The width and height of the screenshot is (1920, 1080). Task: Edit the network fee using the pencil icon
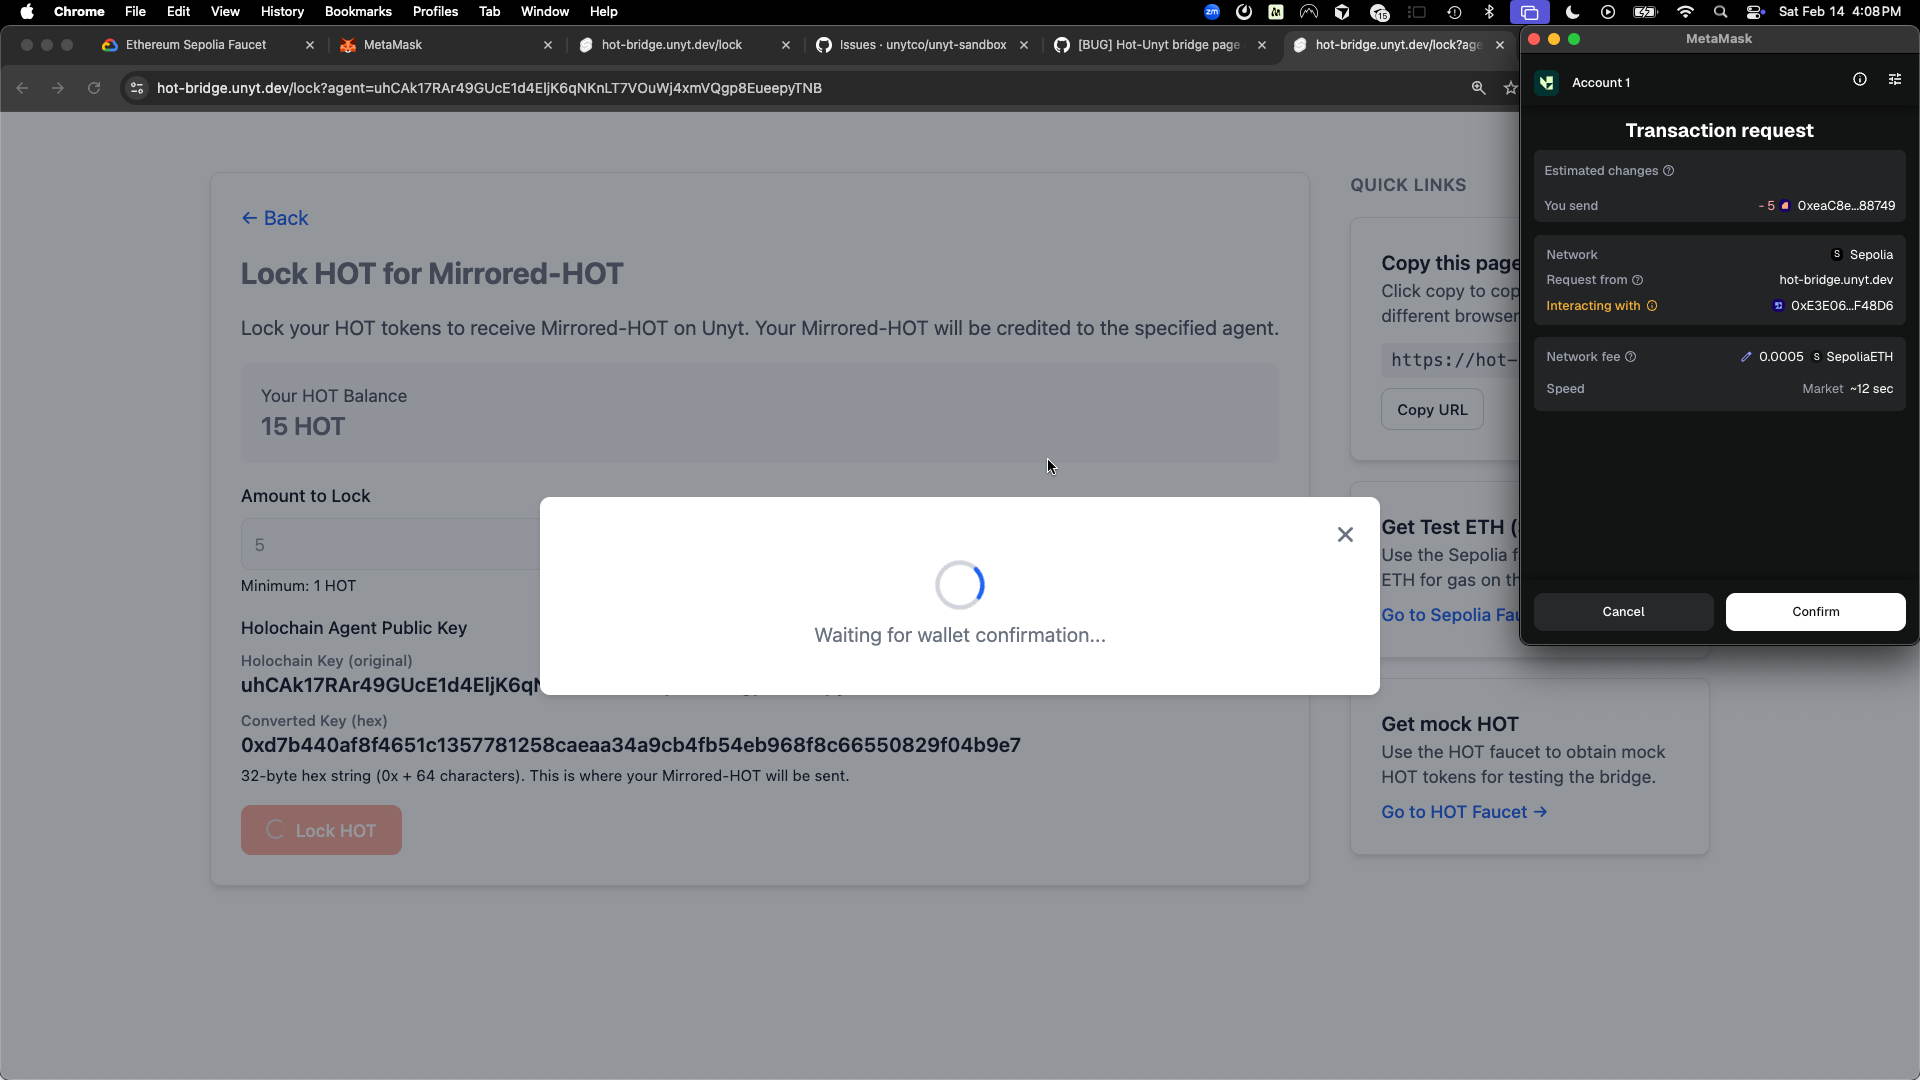tap(1747, 356)
